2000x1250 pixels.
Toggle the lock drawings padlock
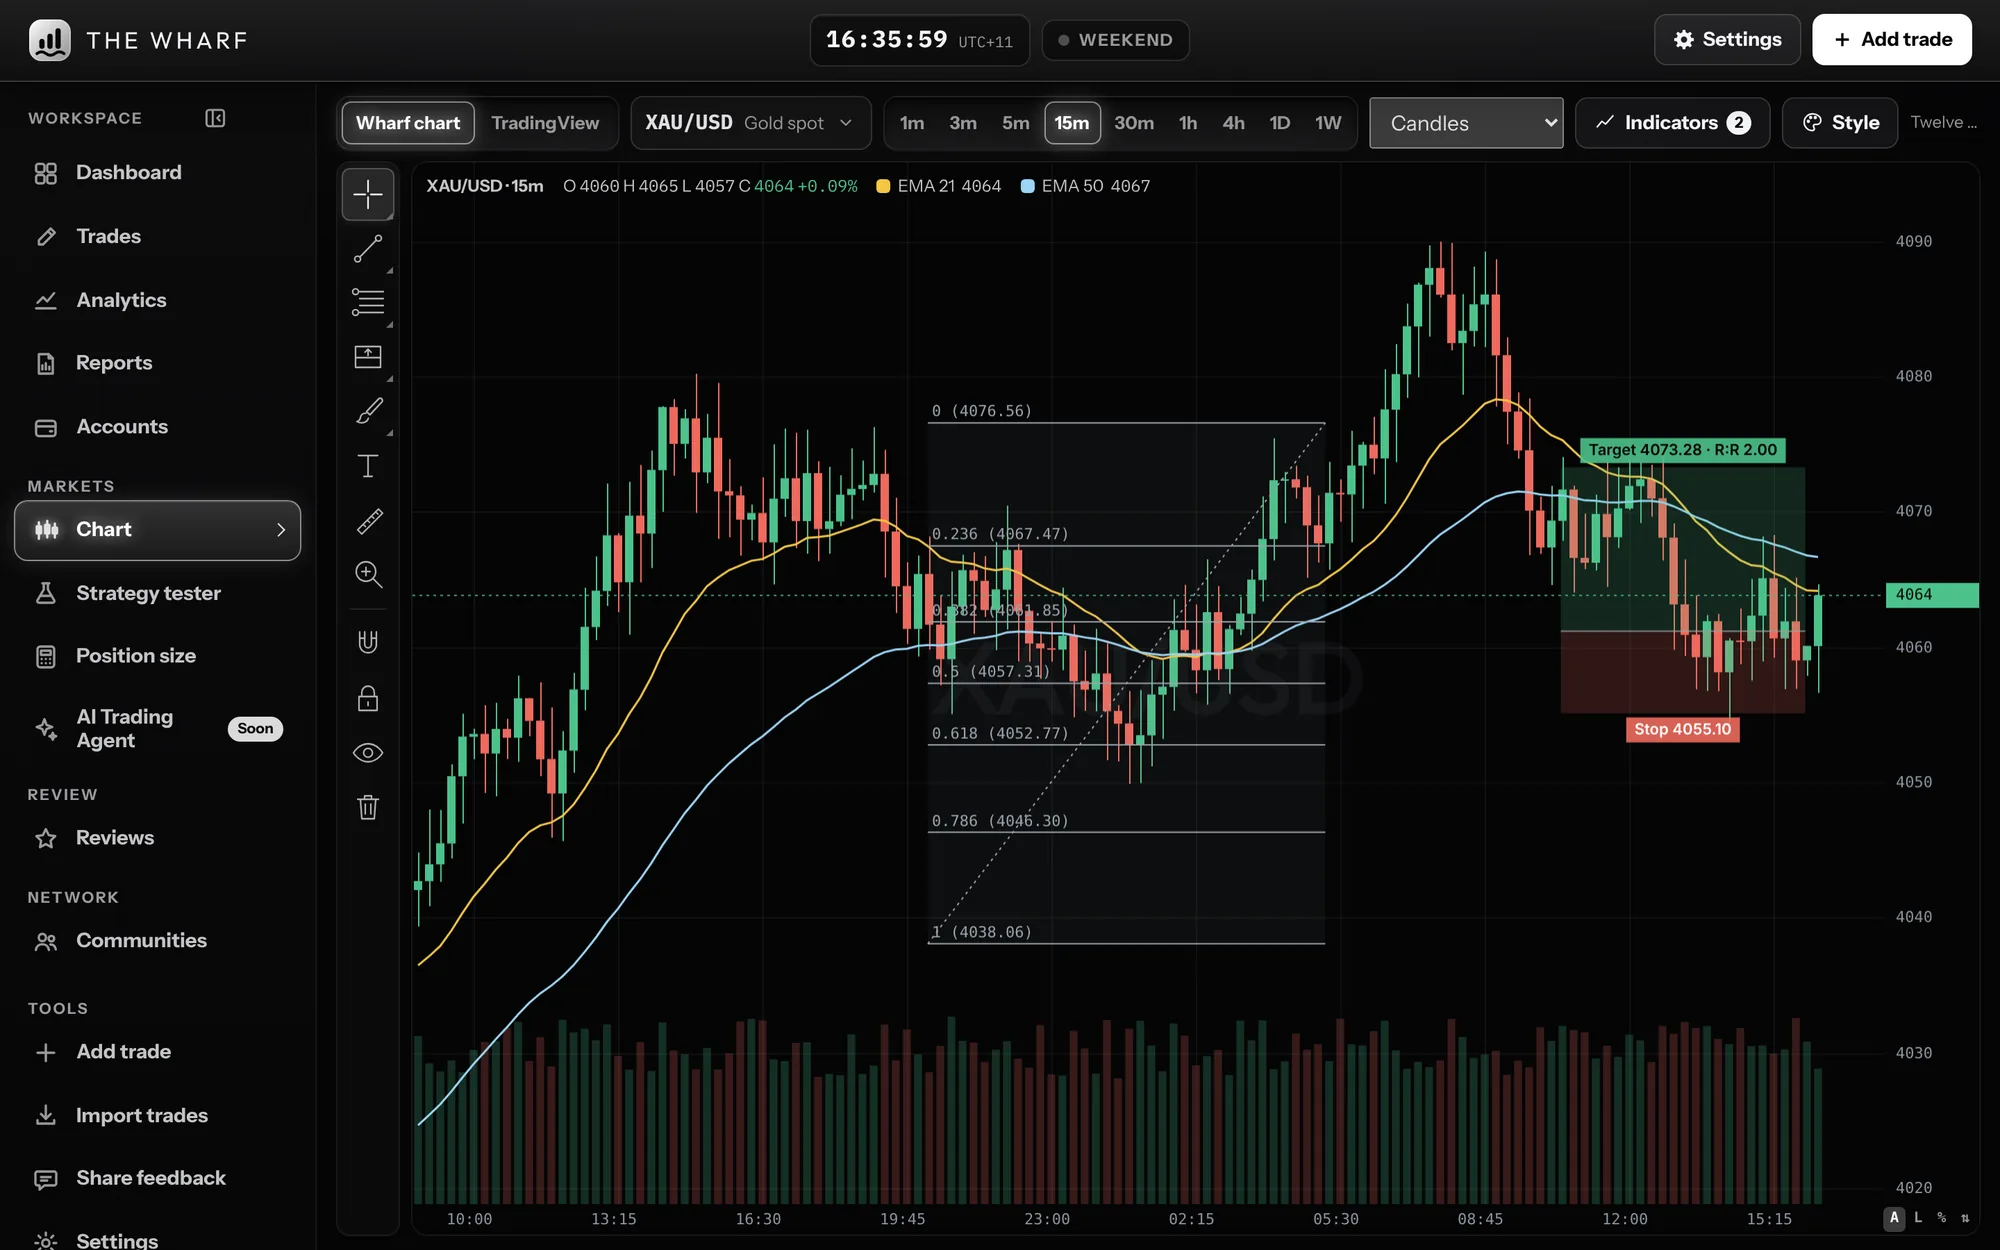[x=368, y=698]
